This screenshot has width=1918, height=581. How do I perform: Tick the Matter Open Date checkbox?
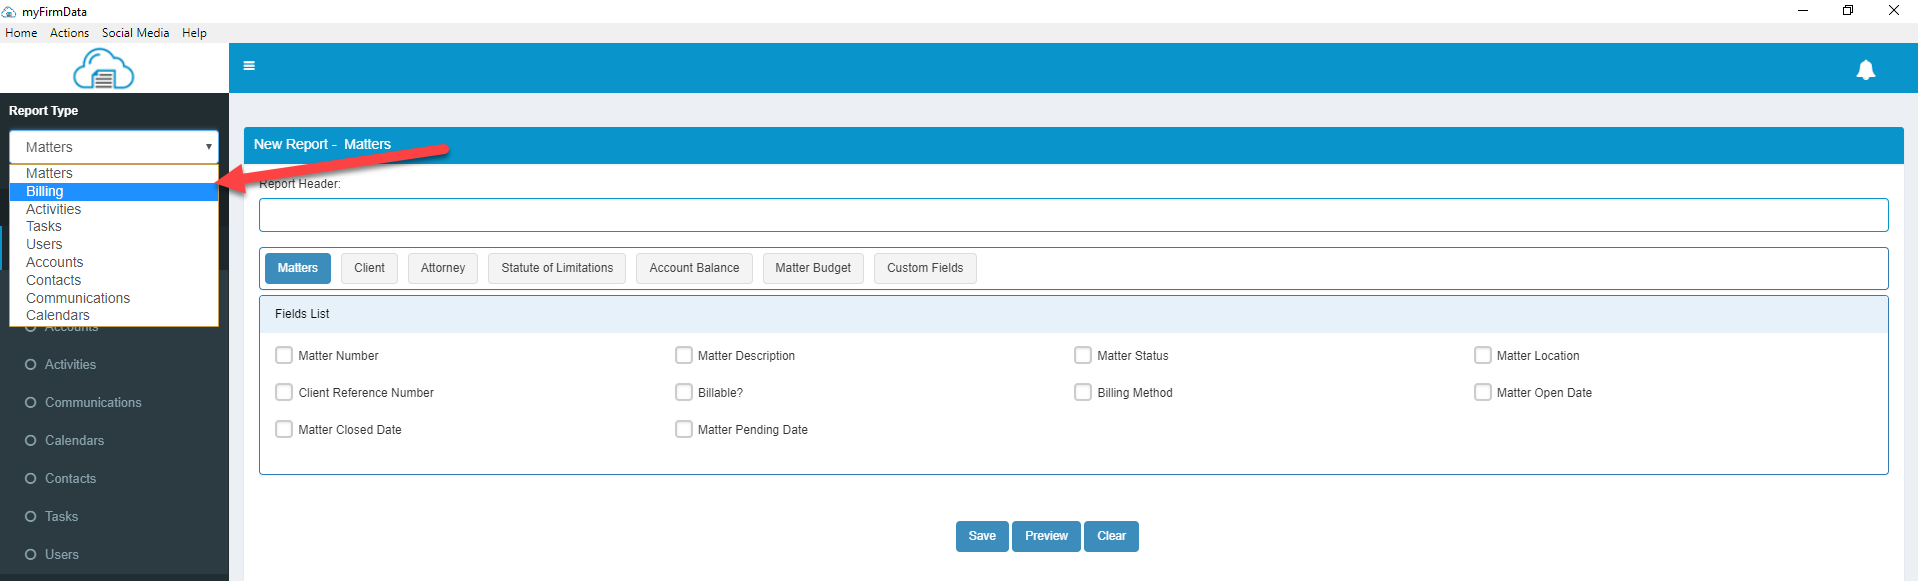tap(1483, 392)
